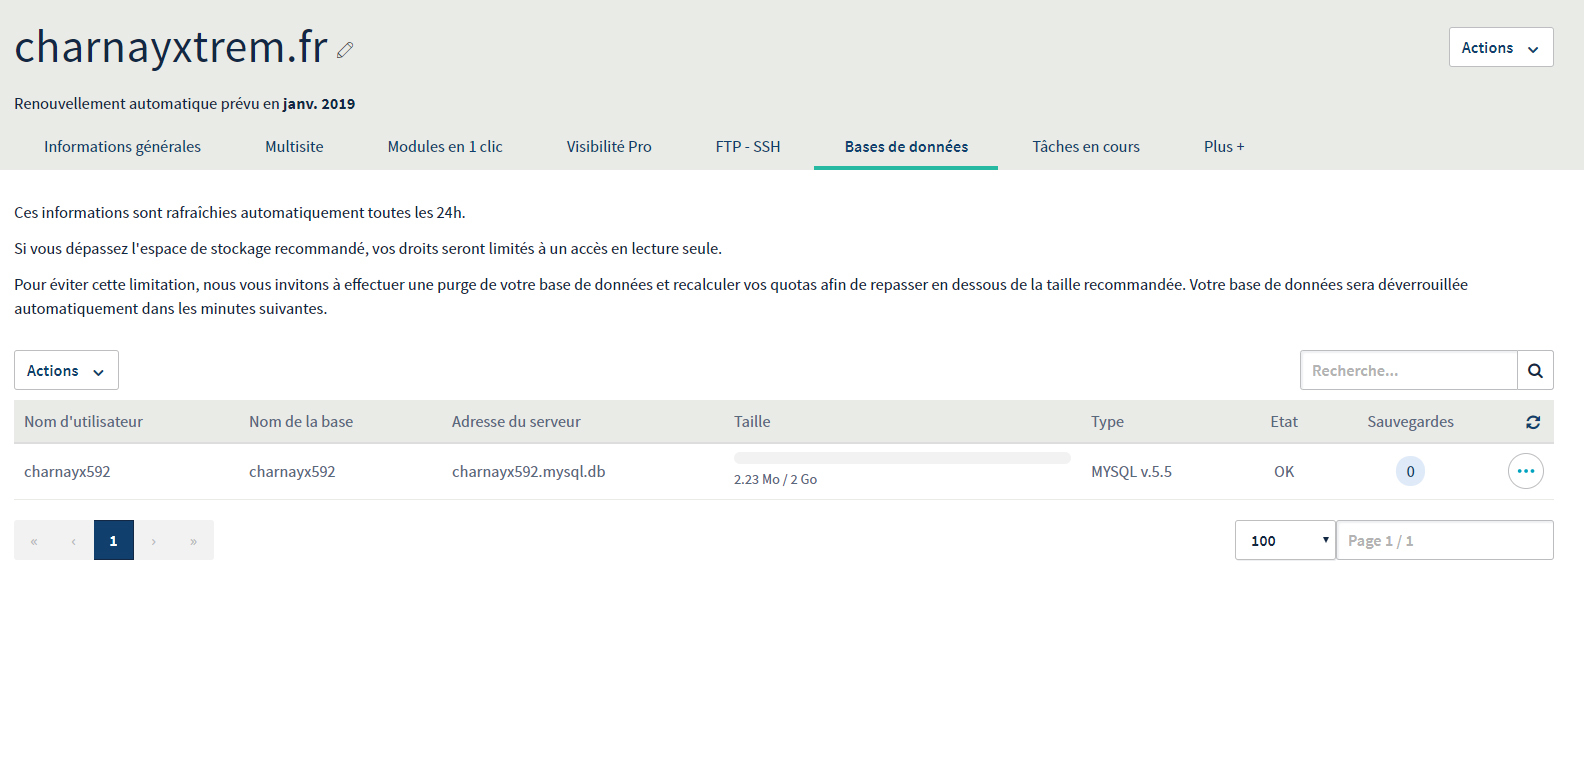Jump to the last page with double-right arrow

194,541
